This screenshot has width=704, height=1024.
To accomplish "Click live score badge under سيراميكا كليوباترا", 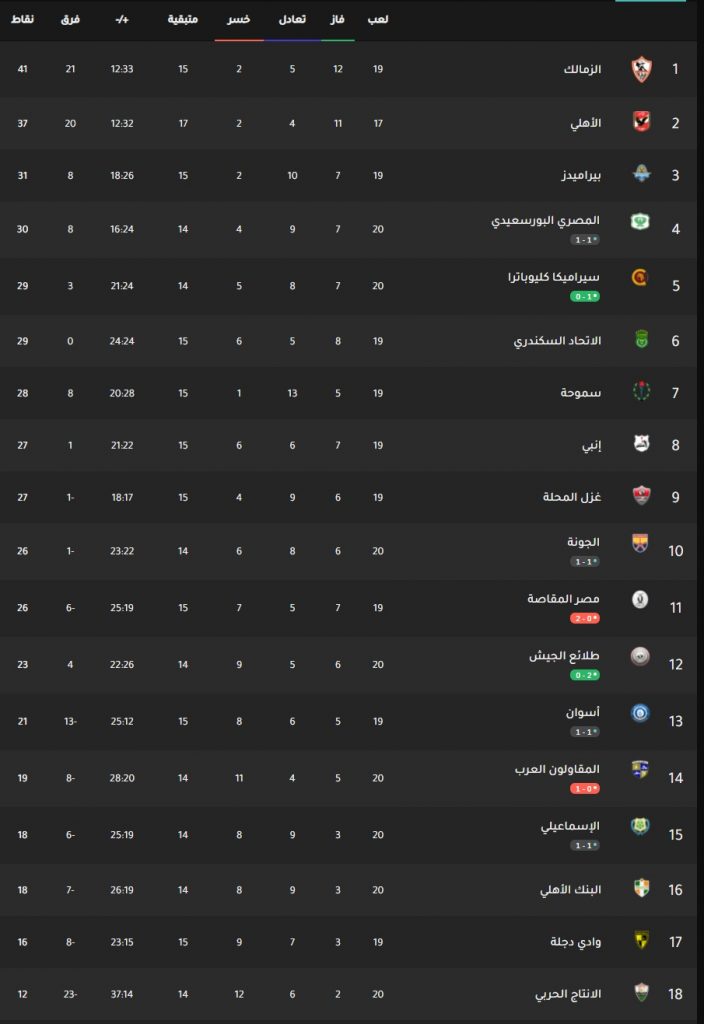I will pos(584,296).
